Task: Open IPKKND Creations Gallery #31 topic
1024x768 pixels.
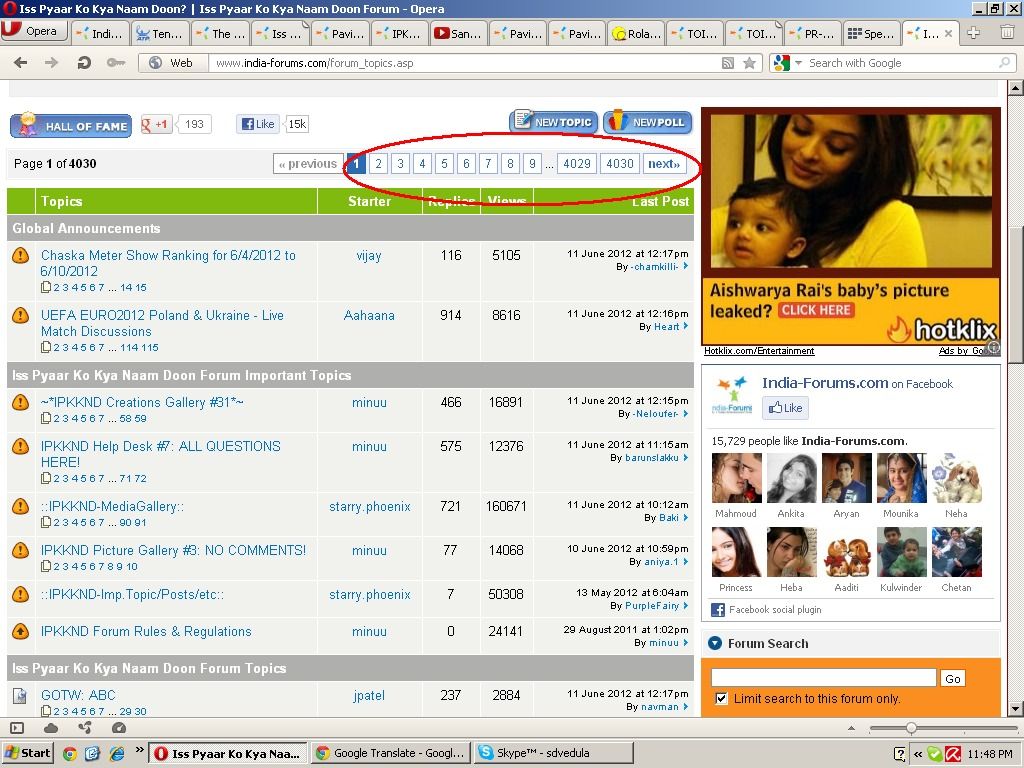Action: (142, 402)
